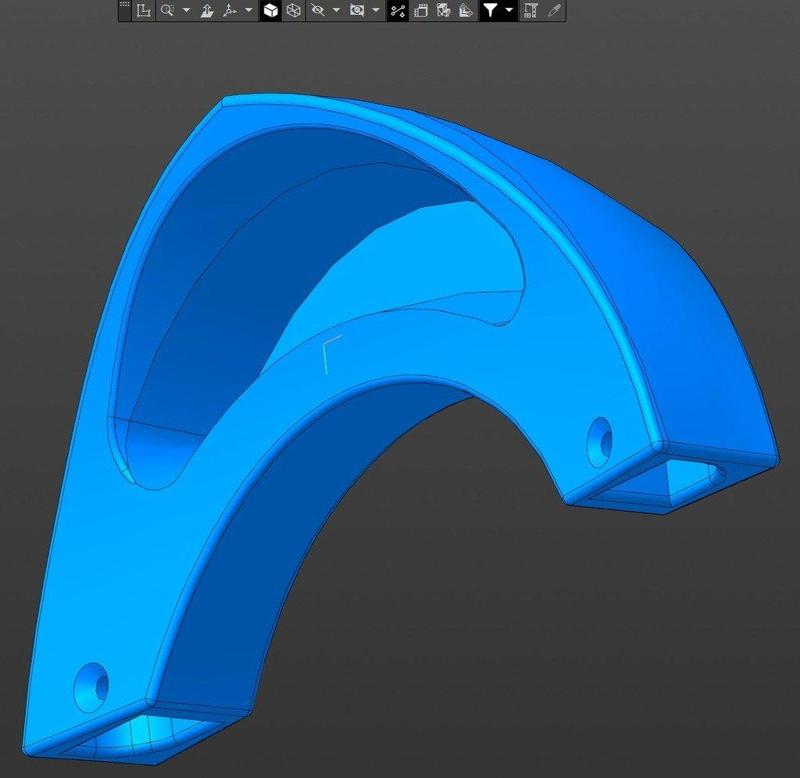
Task: Click the selection filter funnel icon
Action: pos(490,11)
